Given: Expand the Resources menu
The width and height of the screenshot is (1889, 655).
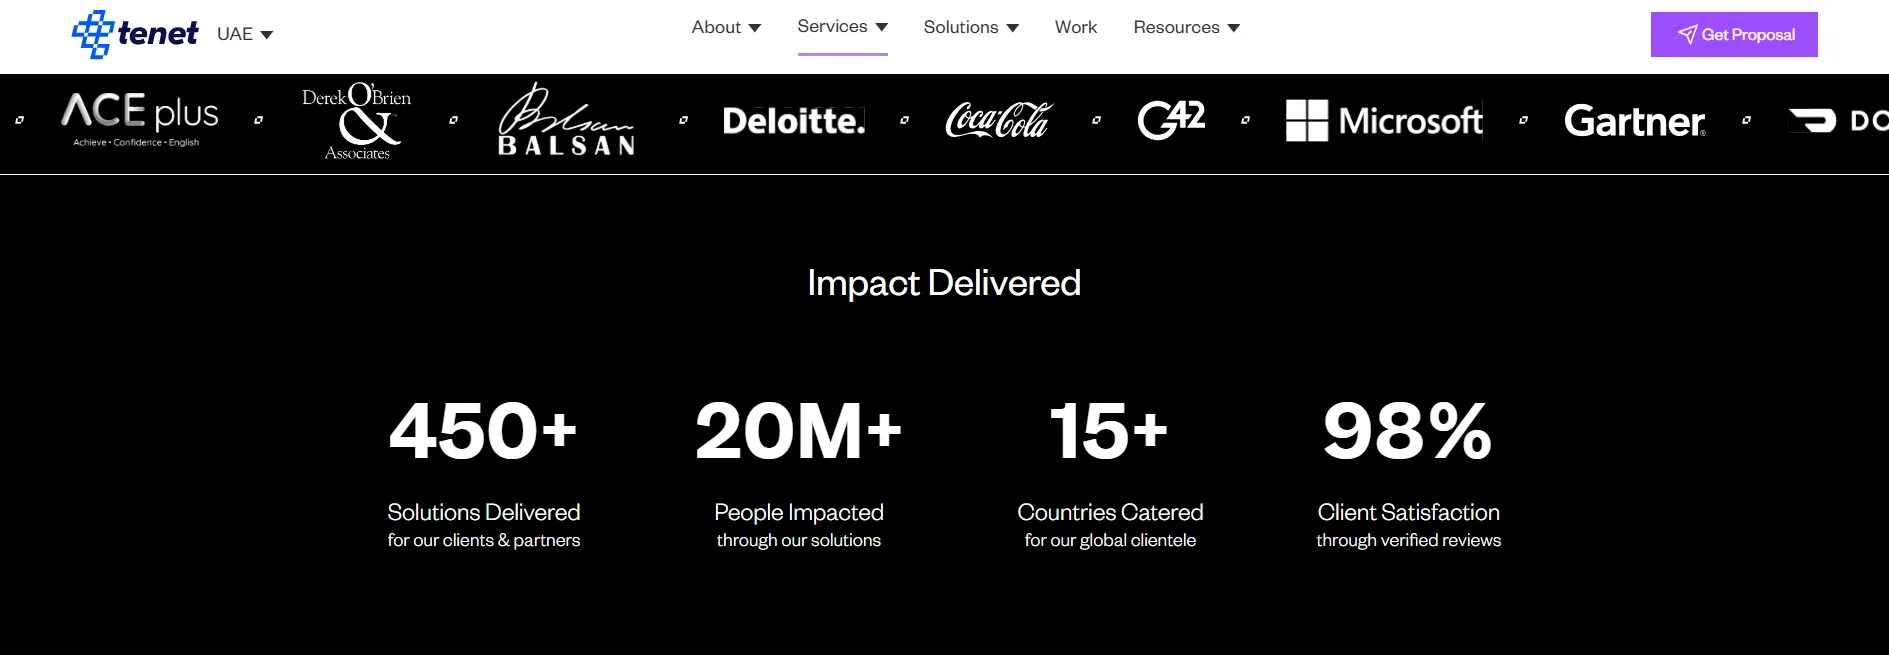Looking at the screenshot, I should coord(1186,28).
